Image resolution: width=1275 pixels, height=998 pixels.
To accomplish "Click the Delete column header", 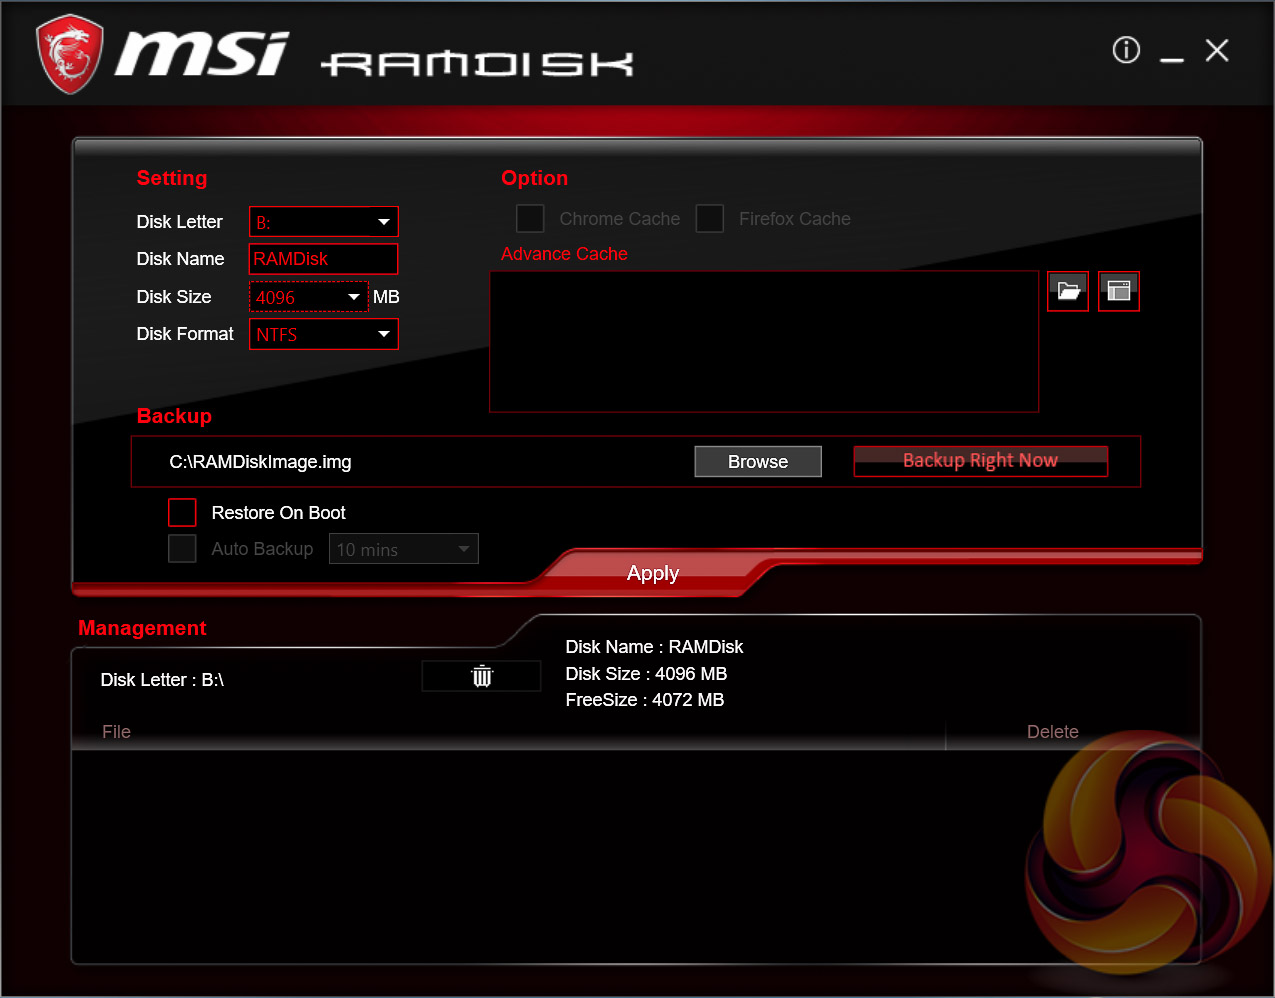I will click(x=1053, y=732).
